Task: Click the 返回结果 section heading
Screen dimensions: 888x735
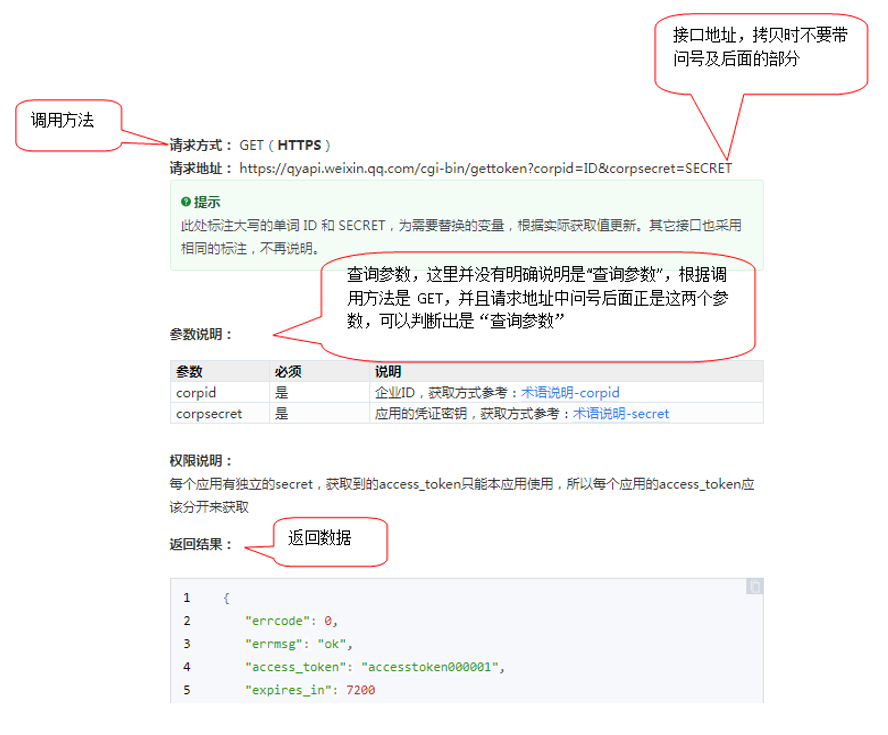Action: (x=201, y=545)
